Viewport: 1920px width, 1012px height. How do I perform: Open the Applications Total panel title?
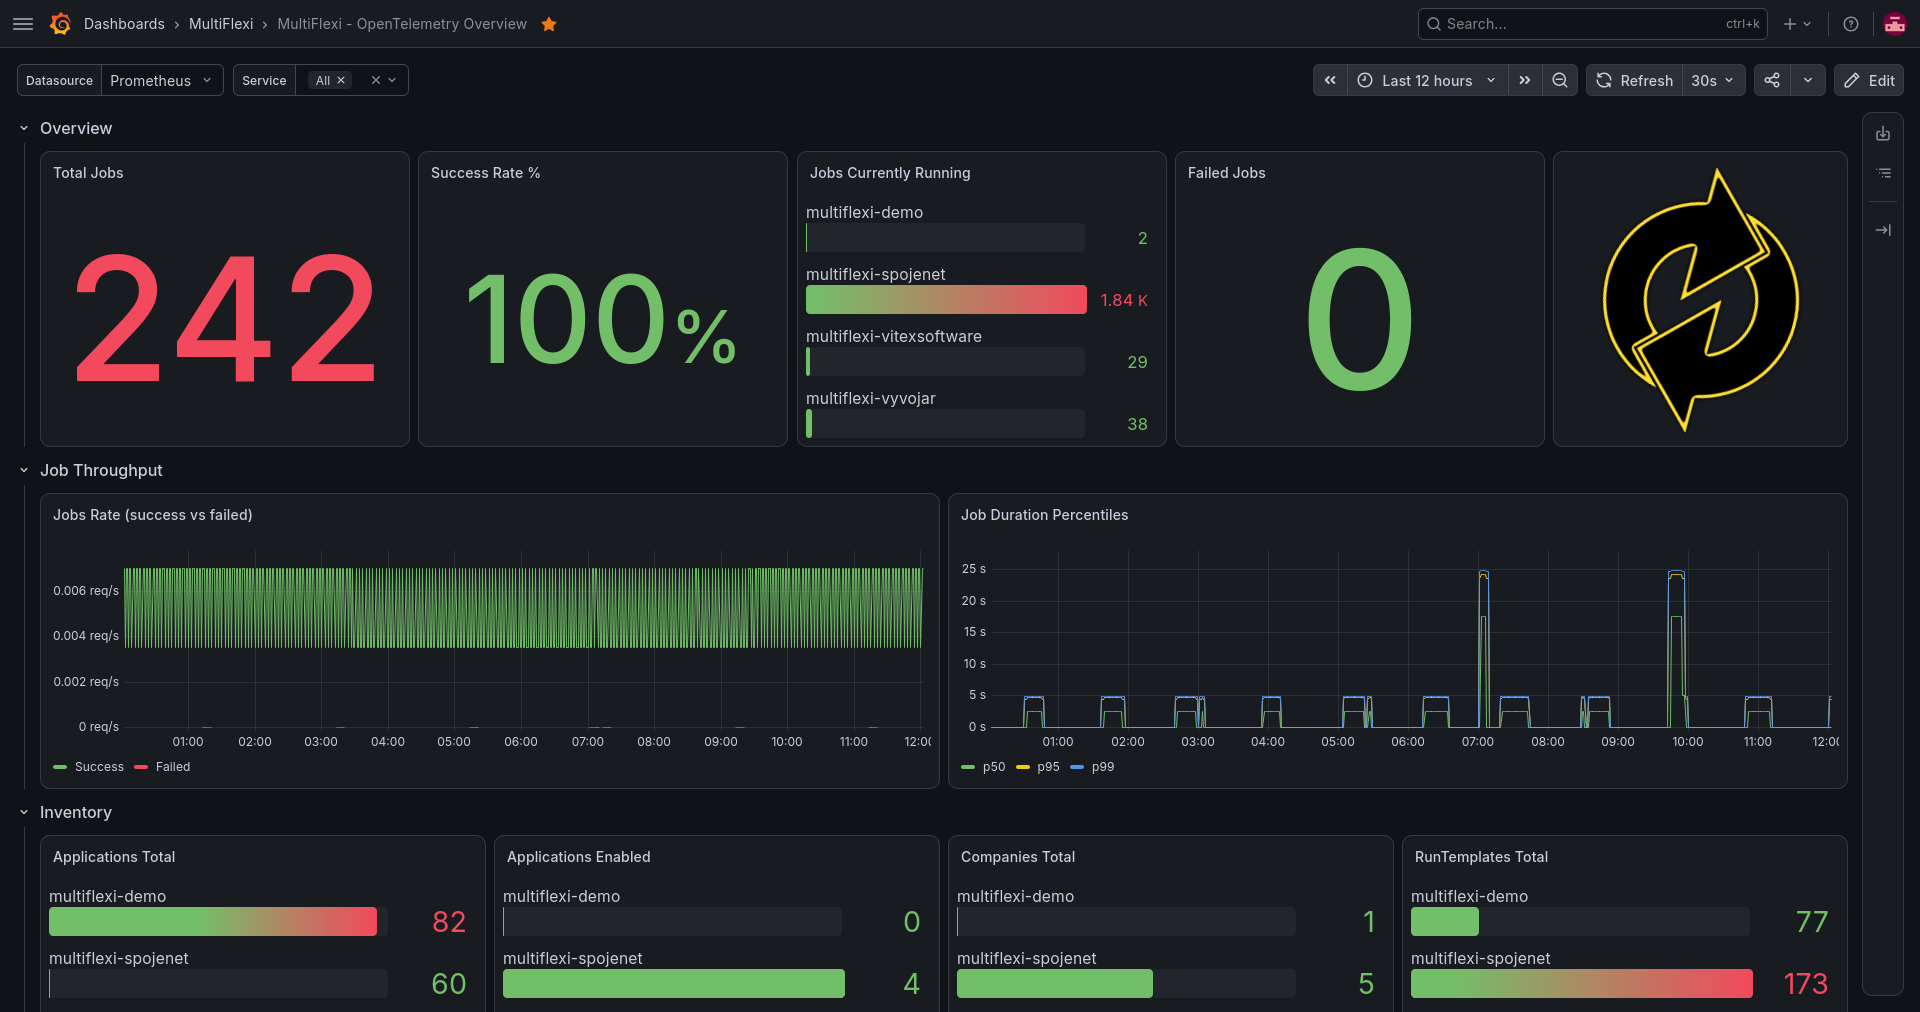point(114,857)
